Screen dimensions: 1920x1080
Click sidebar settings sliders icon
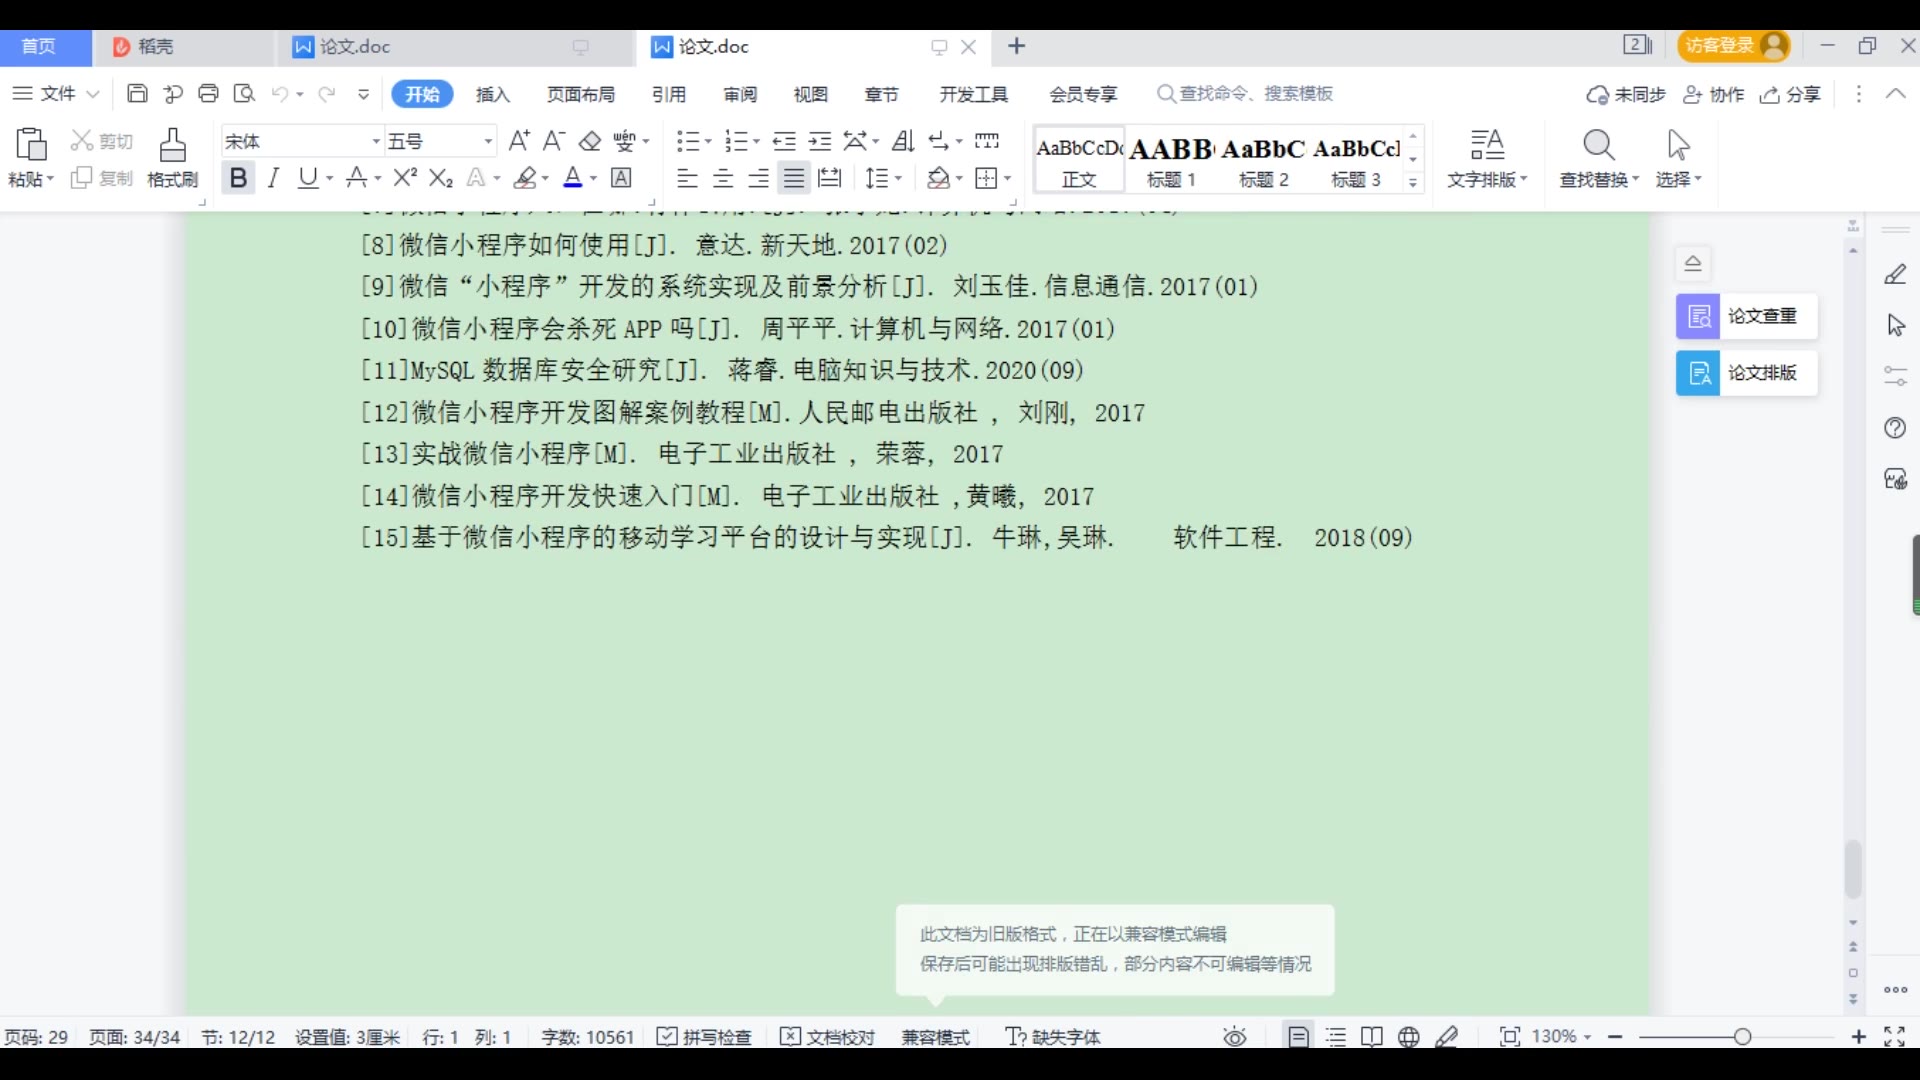pos(1895,376)
